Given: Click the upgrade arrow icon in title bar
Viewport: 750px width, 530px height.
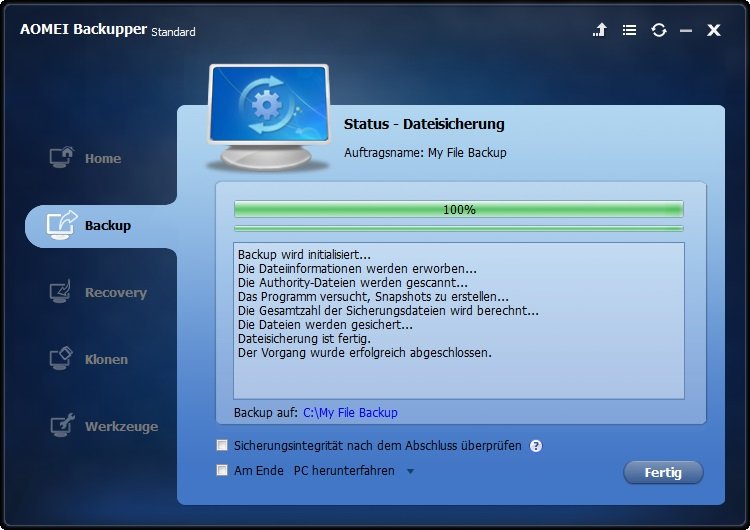Looking at the screenshot, I should (600, 30).
